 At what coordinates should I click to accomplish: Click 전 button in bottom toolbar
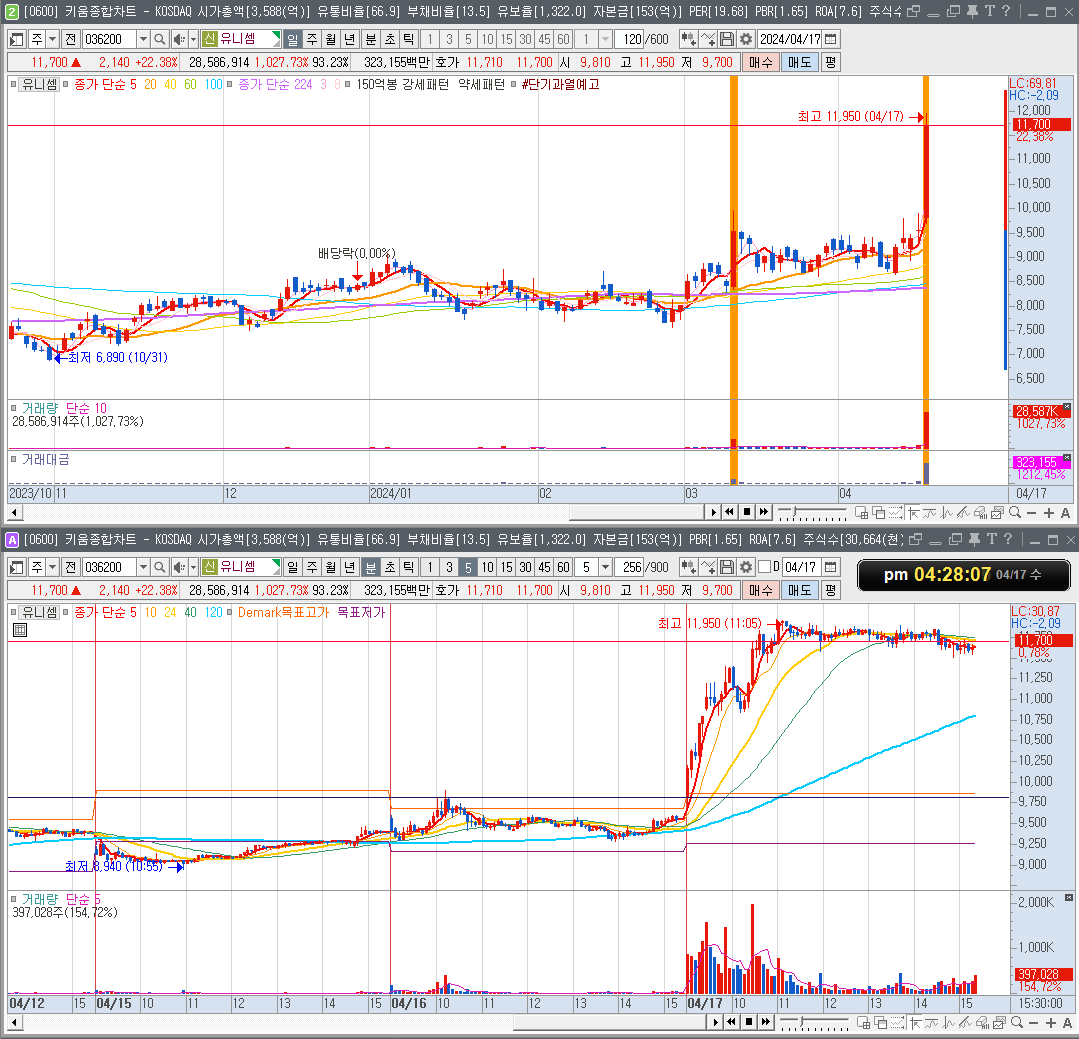pos(70,567)
